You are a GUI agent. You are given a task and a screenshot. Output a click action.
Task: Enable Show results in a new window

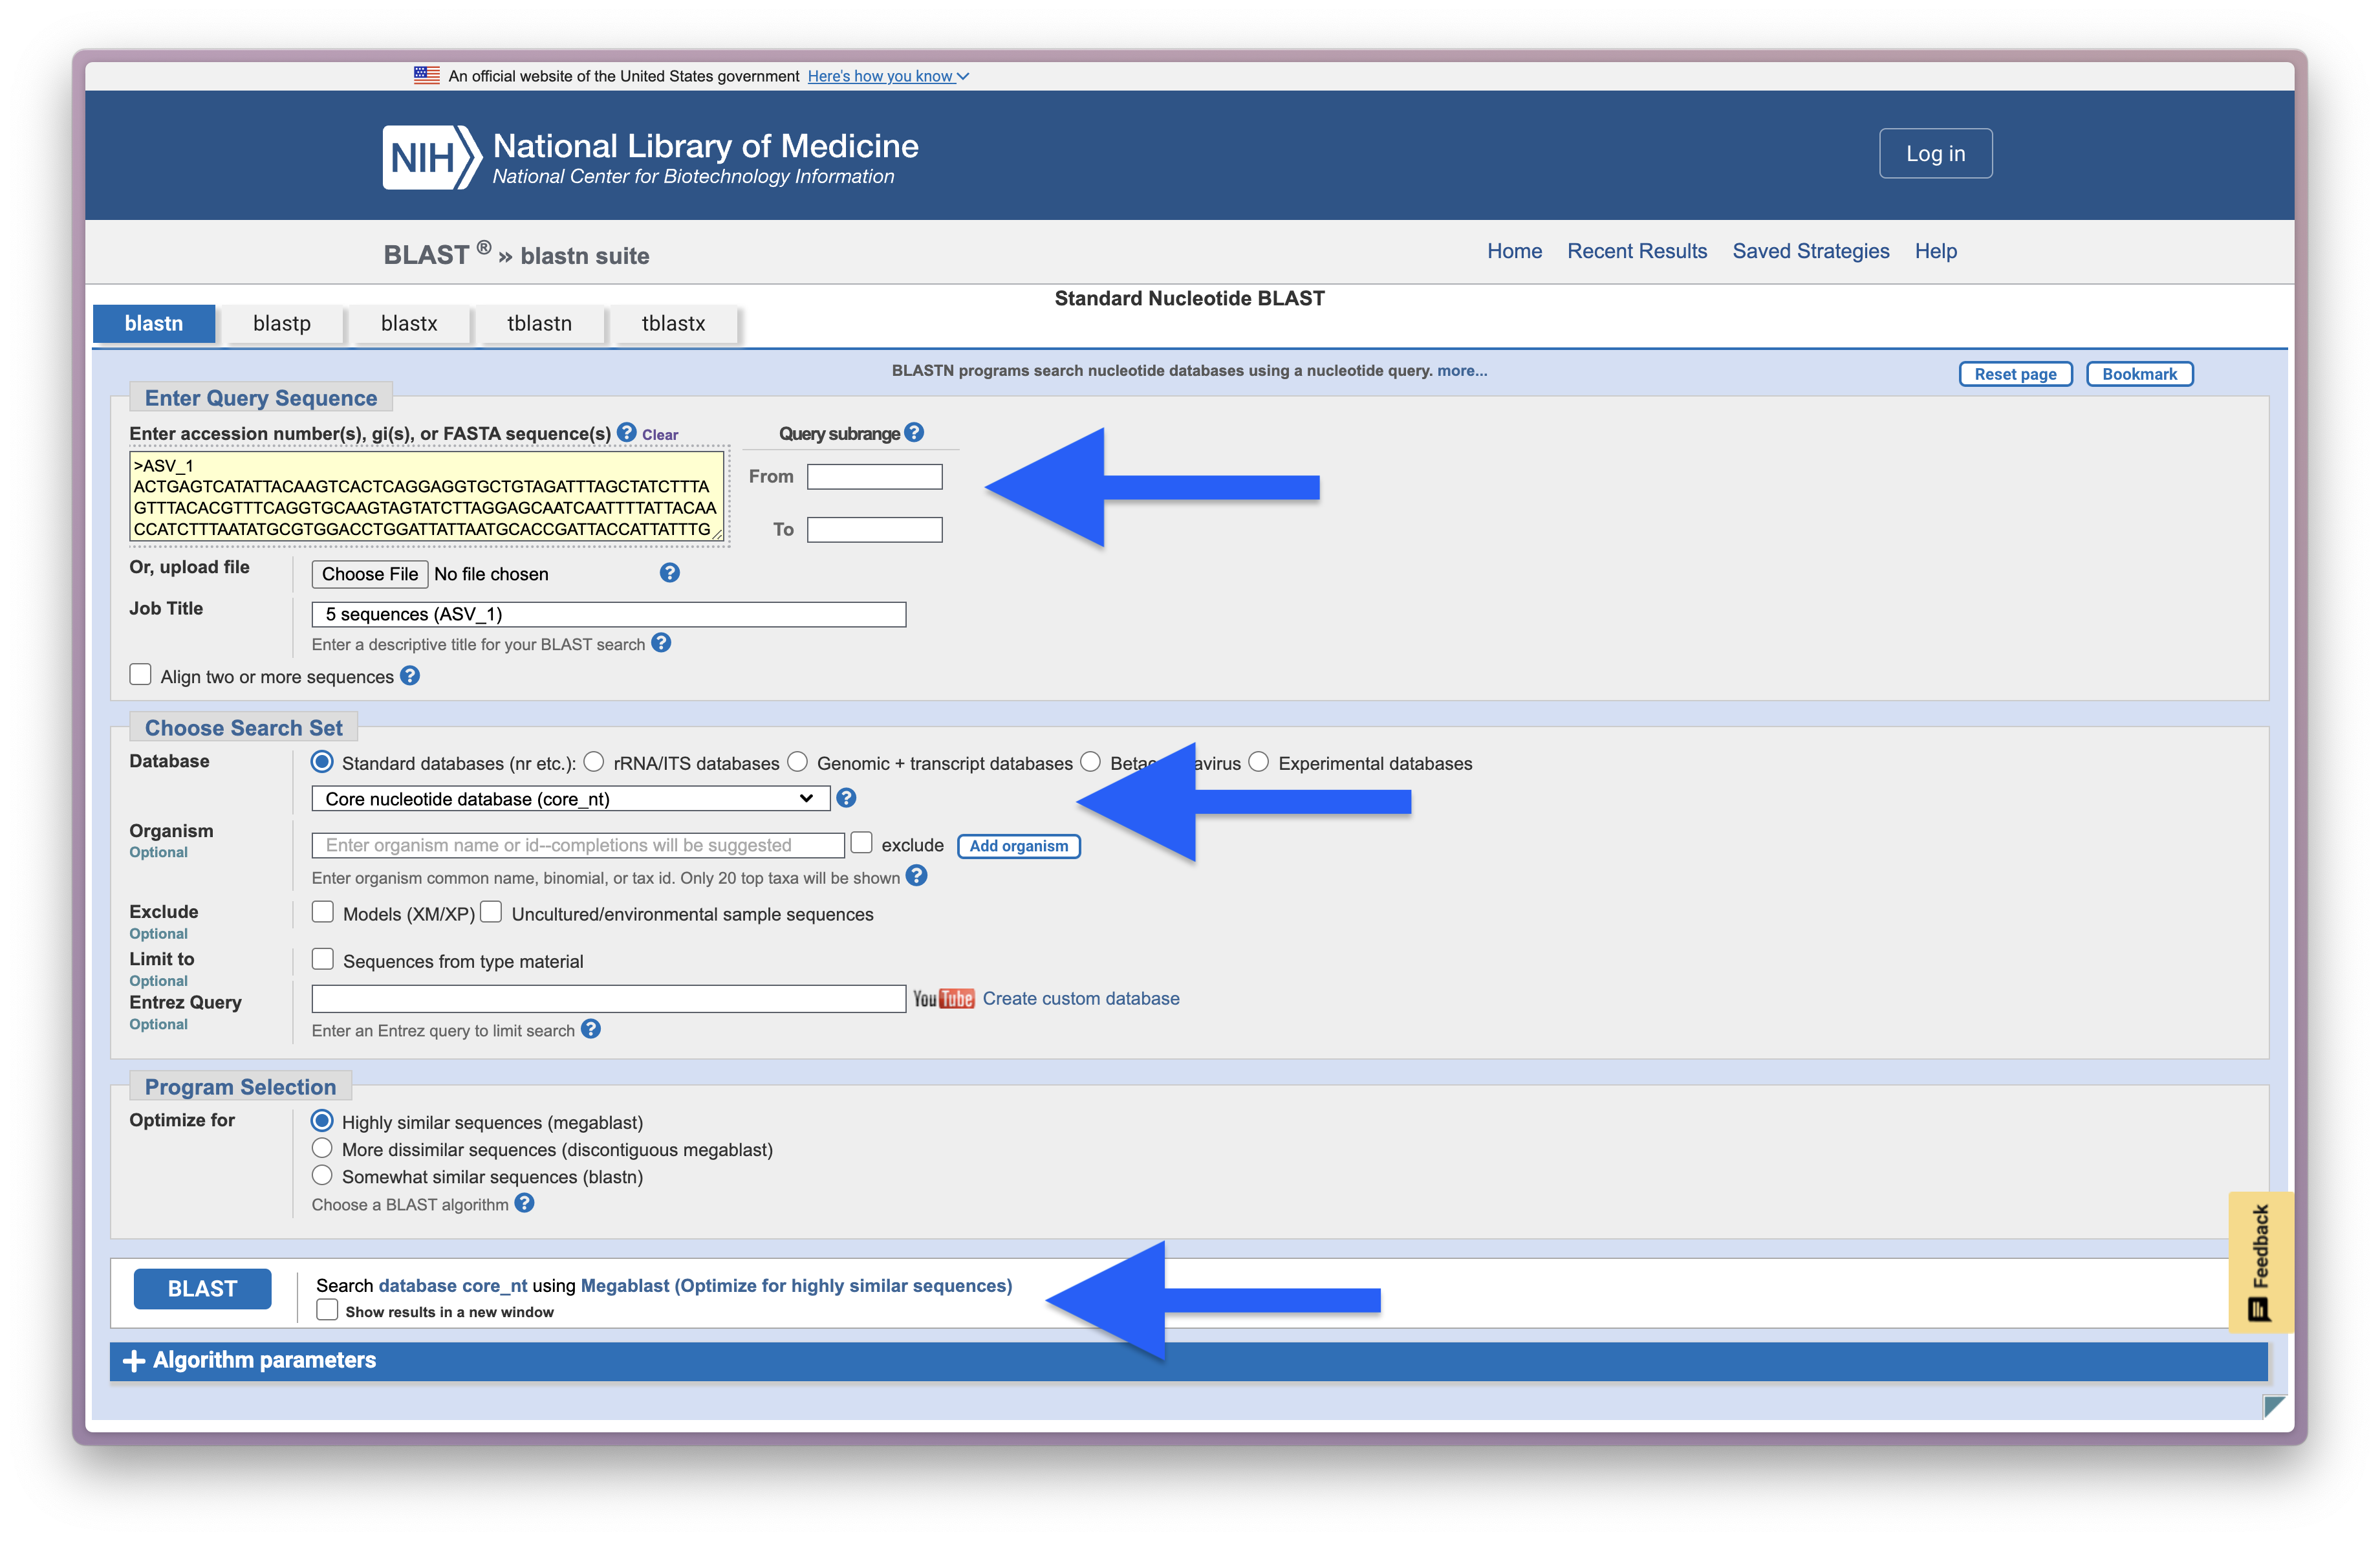[x=327, y=1310]
